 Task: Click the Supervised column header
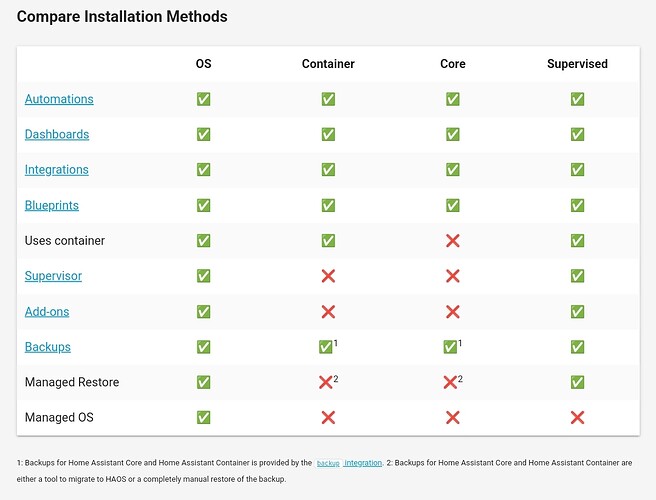click(x=577, y=64)
